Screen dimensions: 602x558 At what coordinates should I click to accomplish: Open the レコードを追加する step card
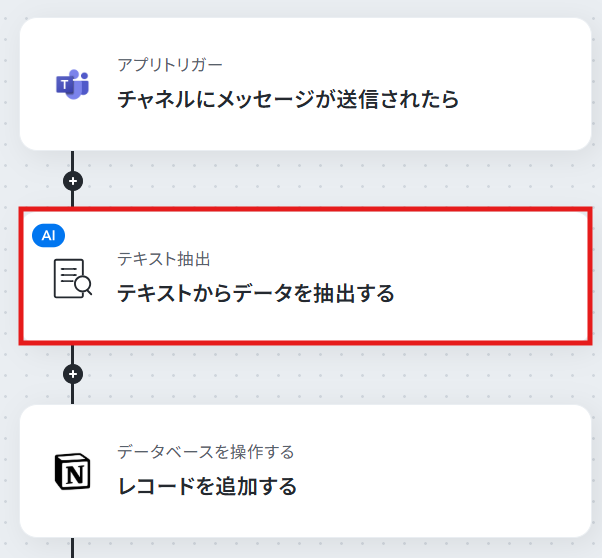coord(305,471)
